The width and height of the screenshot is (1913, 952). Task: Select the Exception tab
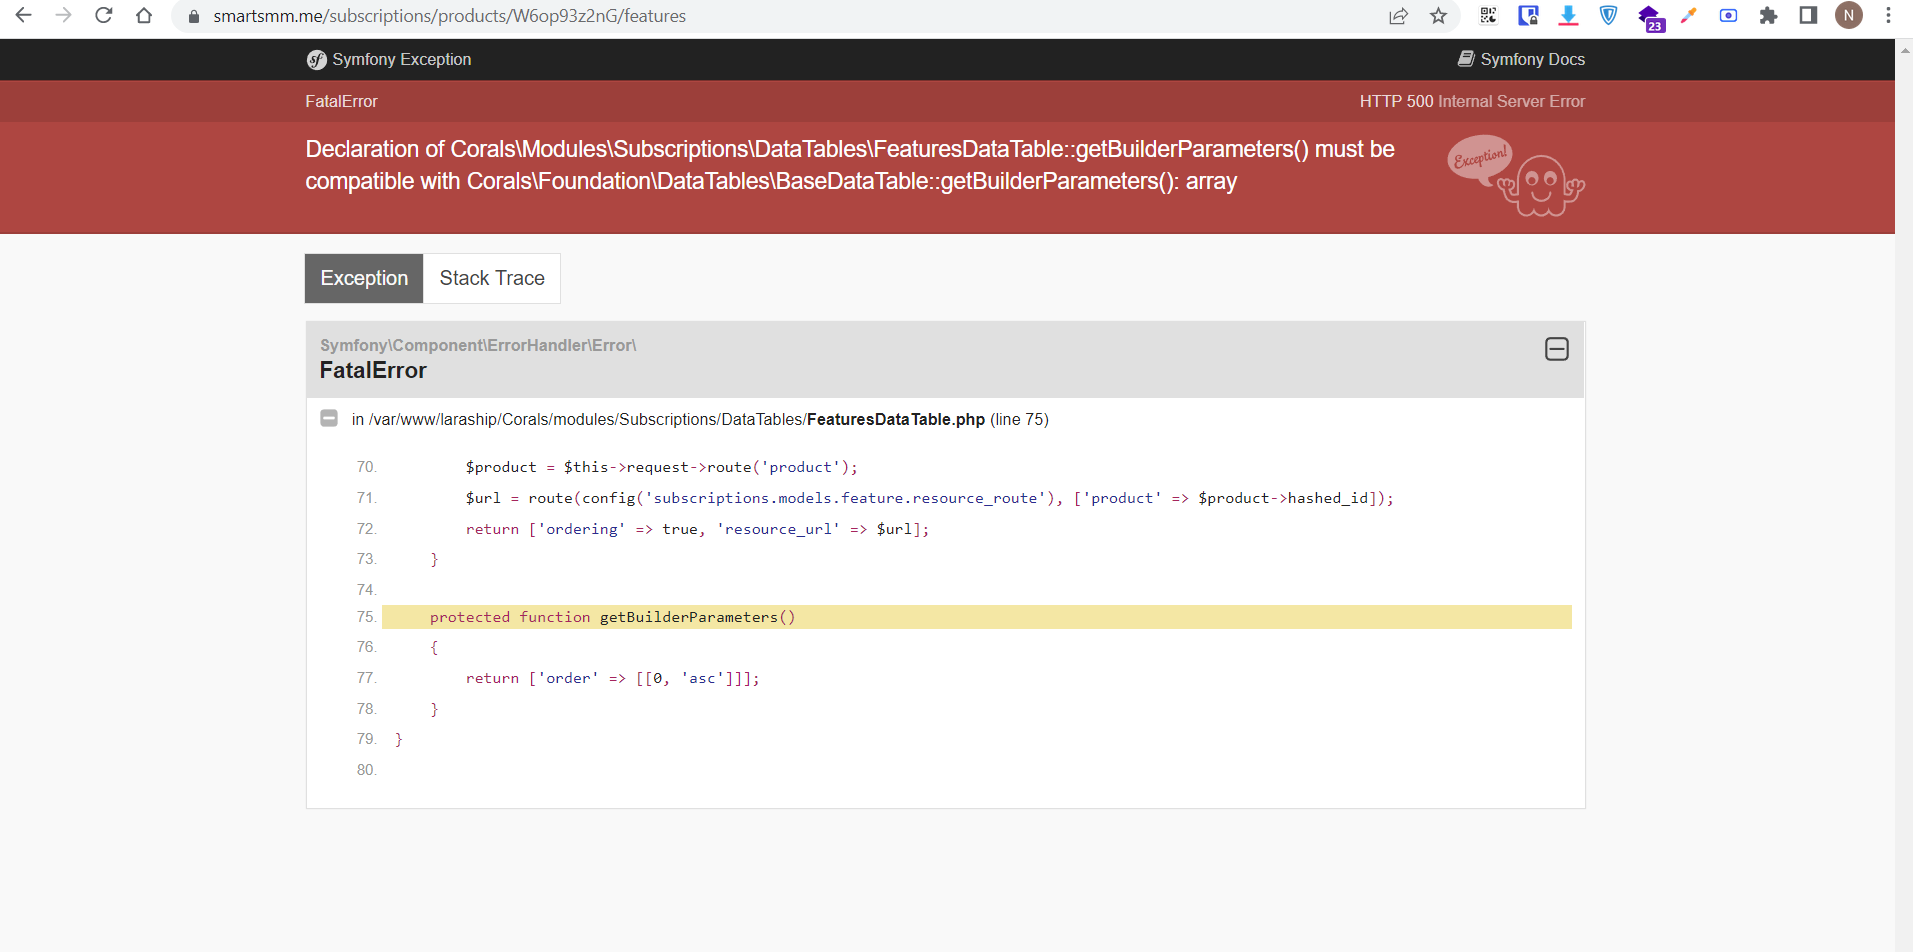(364, 278)
